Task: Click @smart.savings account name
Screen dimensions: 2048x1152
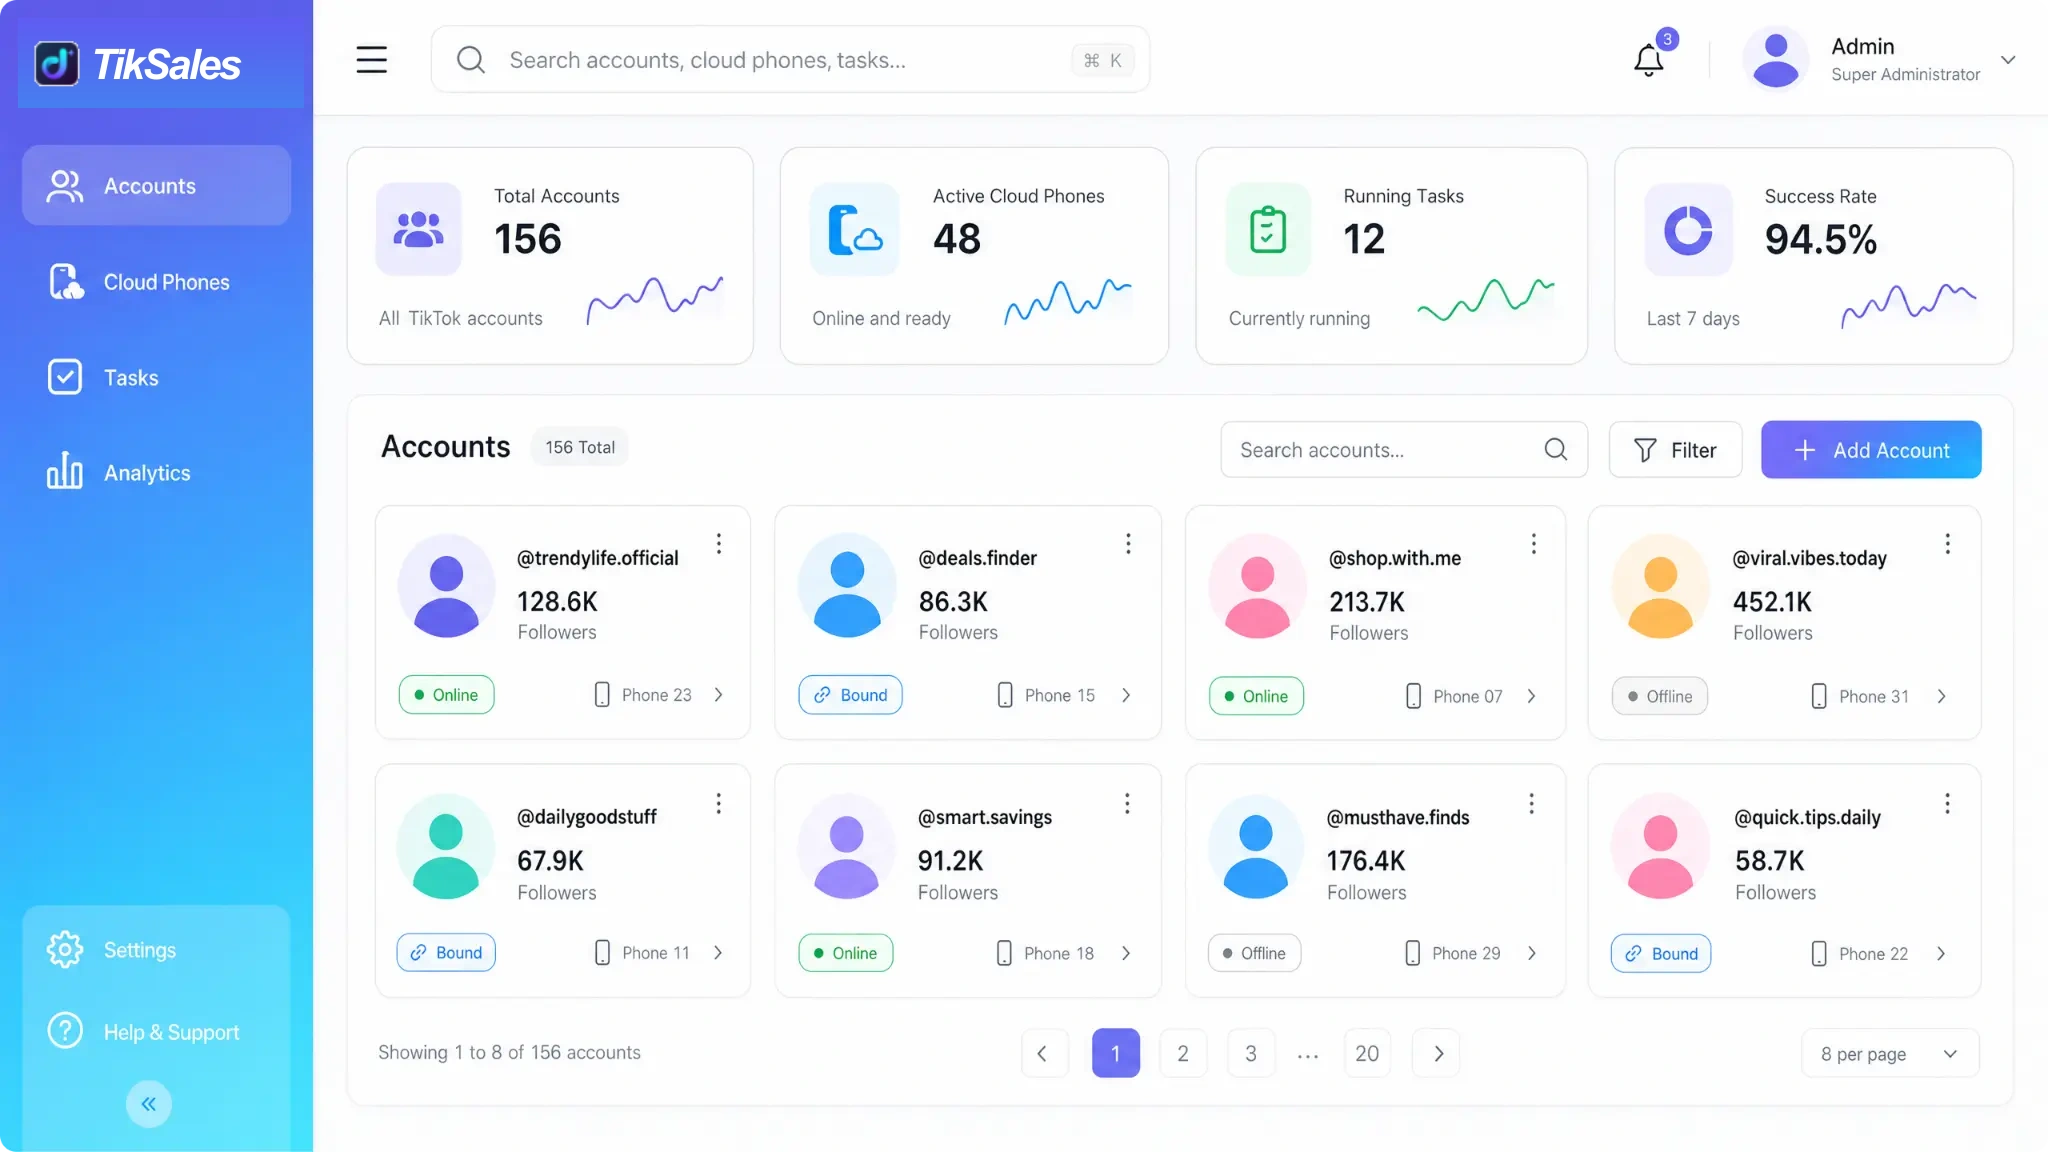Action: click(x=985, y=817)
